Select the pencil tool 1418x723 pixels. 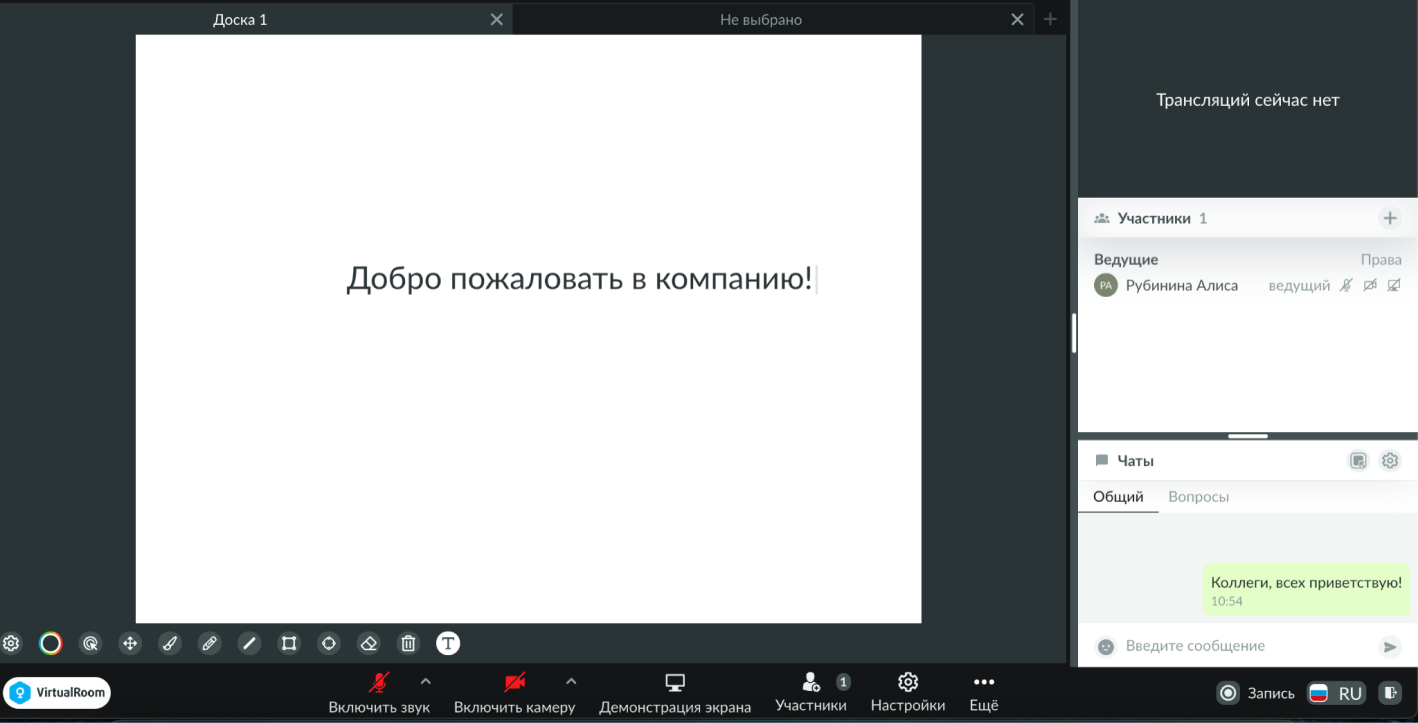tap(209, 643)
